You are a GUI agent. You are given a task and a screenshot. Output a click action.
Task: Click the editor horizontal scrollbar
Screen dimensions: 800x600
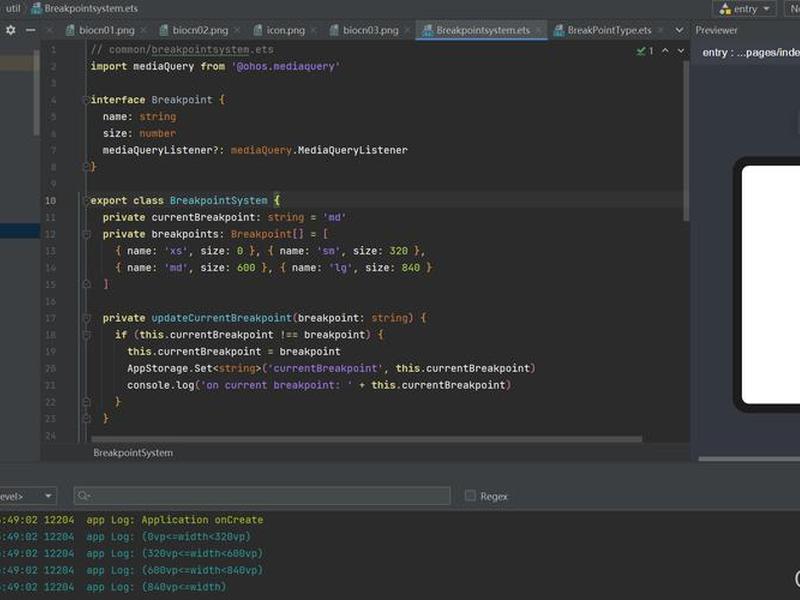(366, 439)
